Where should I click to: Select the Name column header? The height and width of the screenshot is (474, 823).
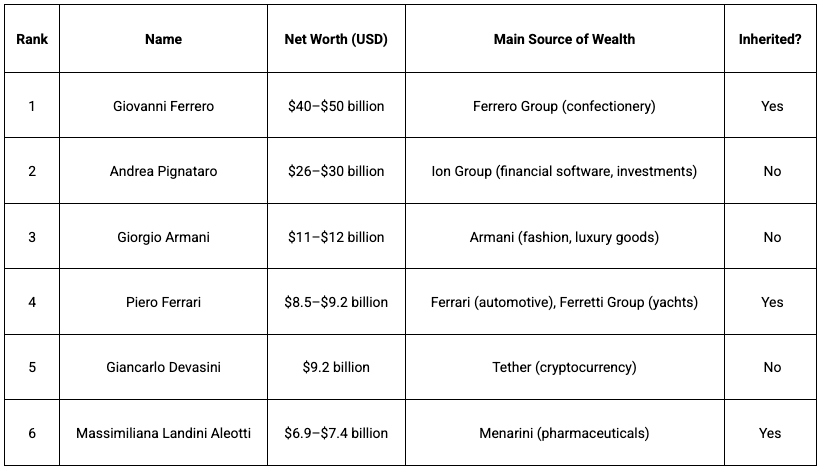163,40
